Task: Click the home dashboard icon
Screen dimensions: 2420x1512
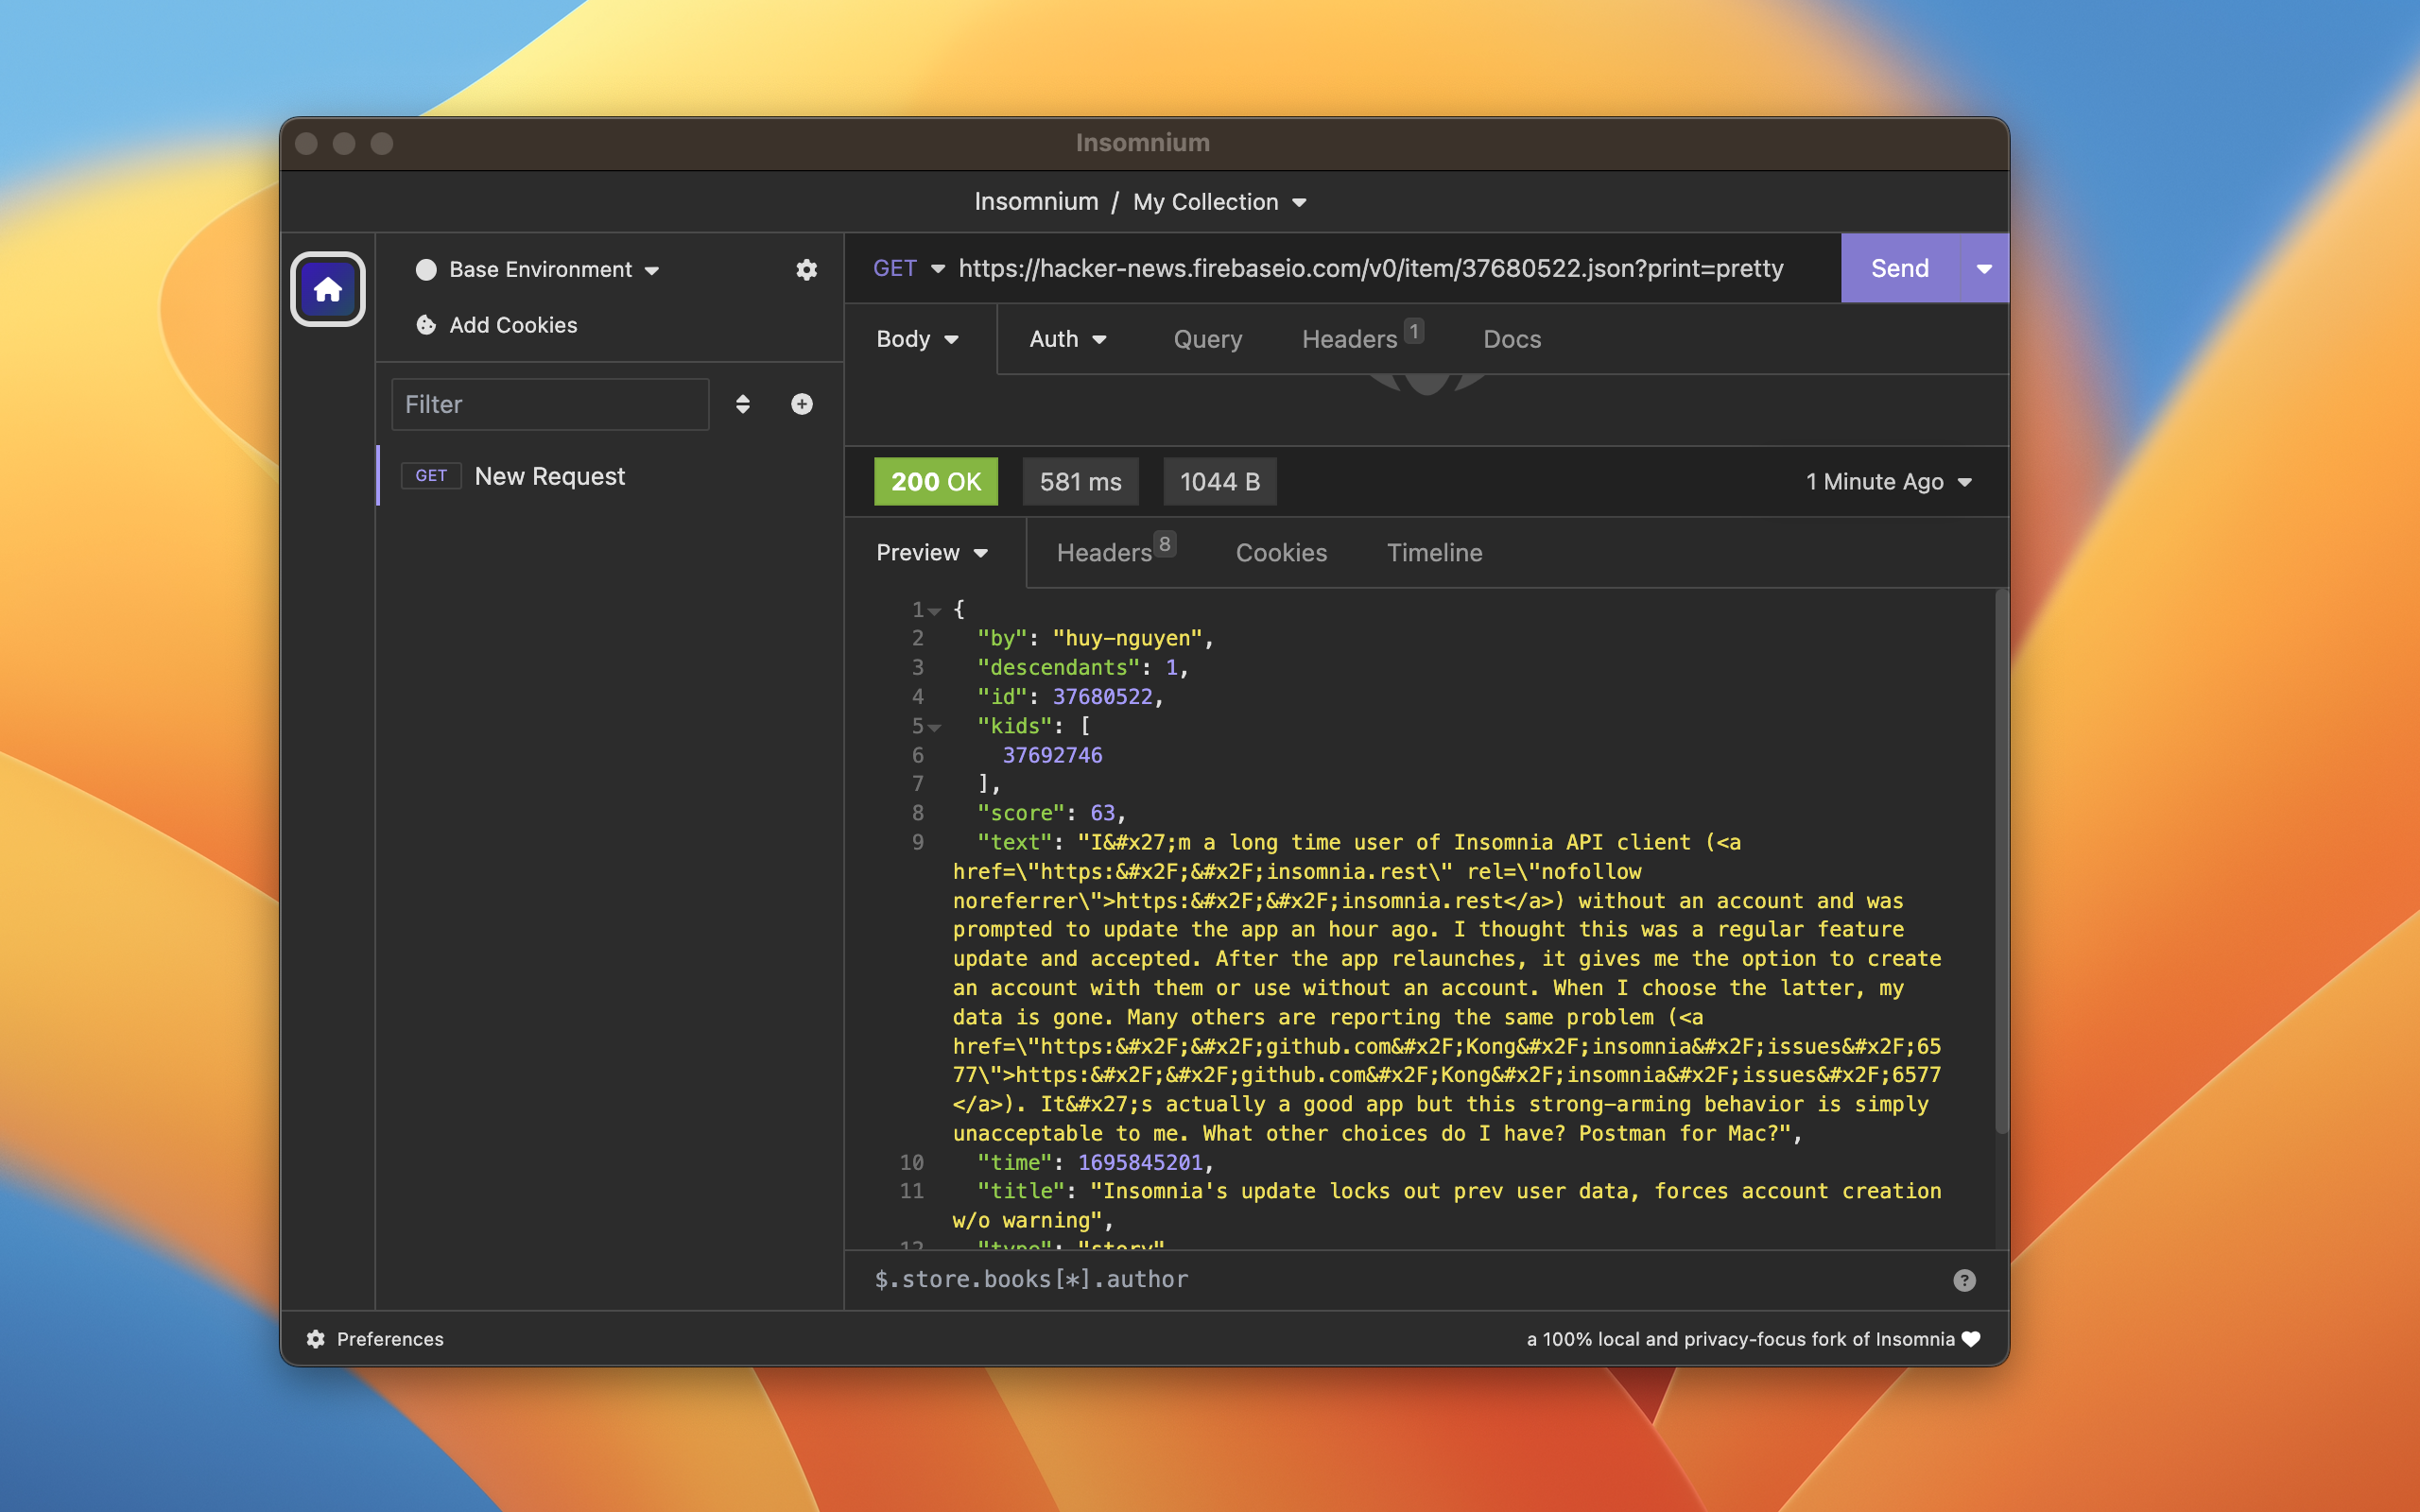Action: (327, 290)
